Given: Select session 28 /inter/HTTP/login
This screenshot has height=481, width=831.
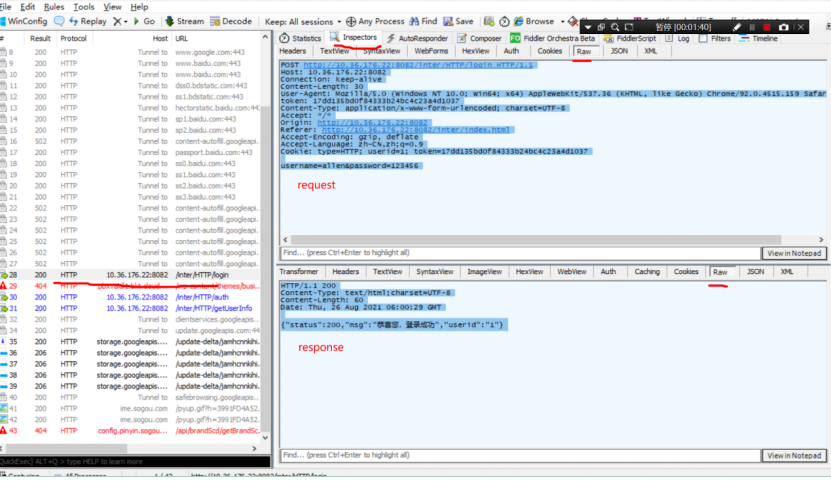Looking at the screenshot, I should click(x=130, y=275).
